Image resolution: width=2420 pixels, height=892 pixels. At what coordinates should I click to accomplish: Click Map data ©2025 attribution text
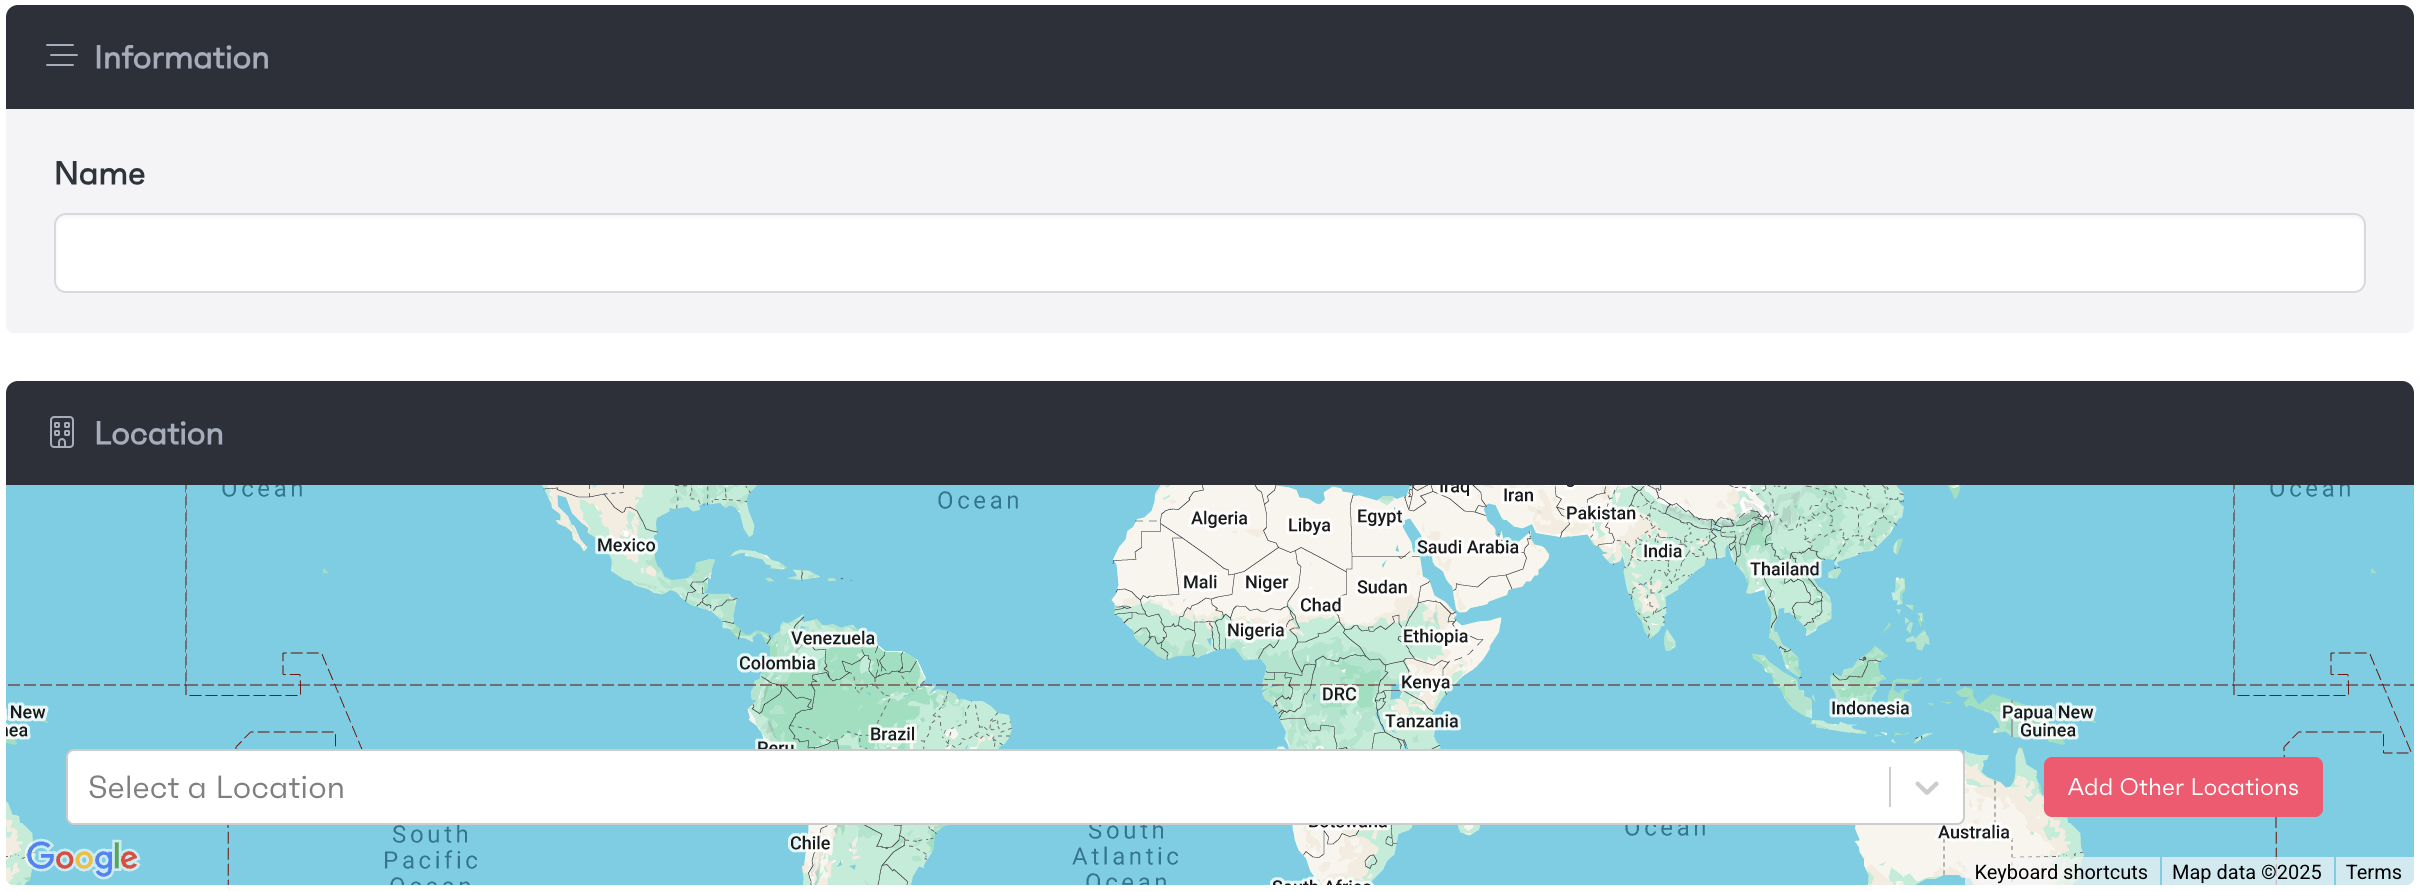[x=2246, y=872]
